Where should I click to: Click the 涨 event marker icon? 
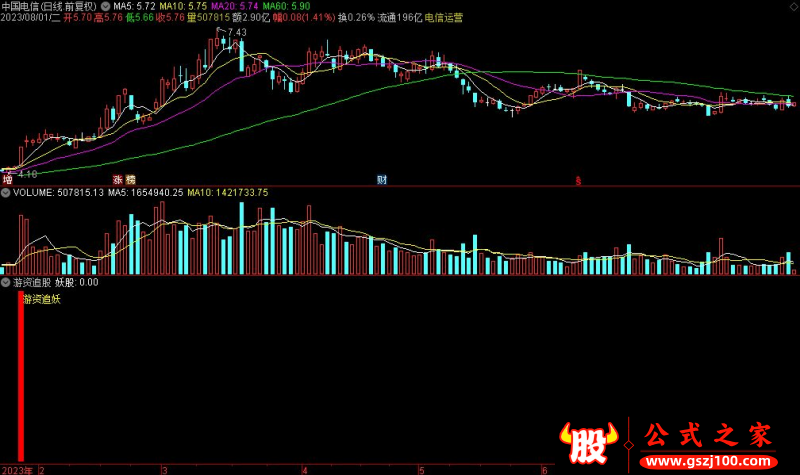(x=118, y=180)
